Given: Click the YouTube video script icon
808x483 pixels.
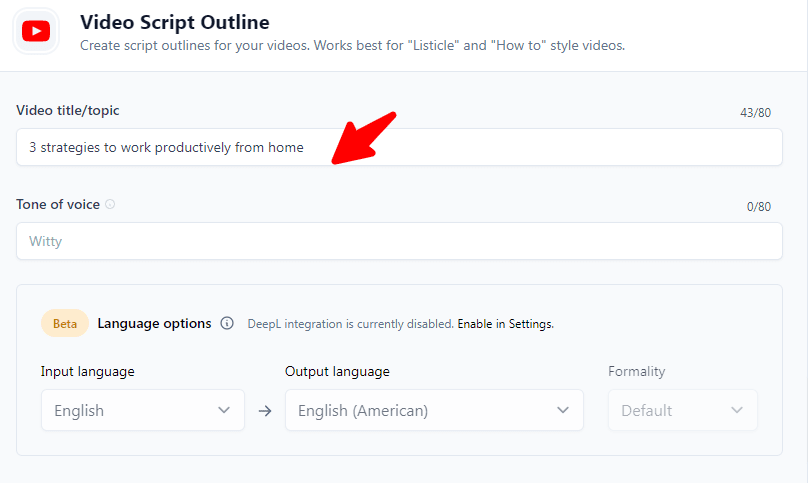Looking at the screenshot, I should click(x=36, y=31).
